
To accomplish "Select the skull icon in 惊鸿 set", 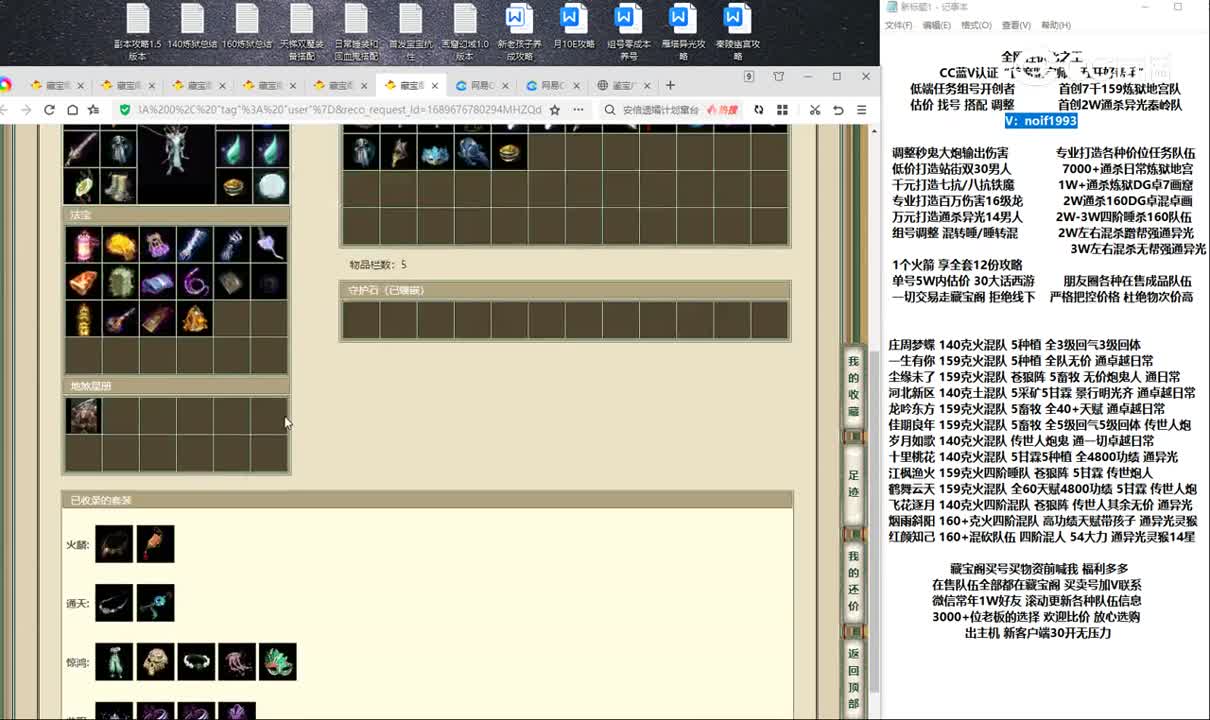I will [155, 662].
